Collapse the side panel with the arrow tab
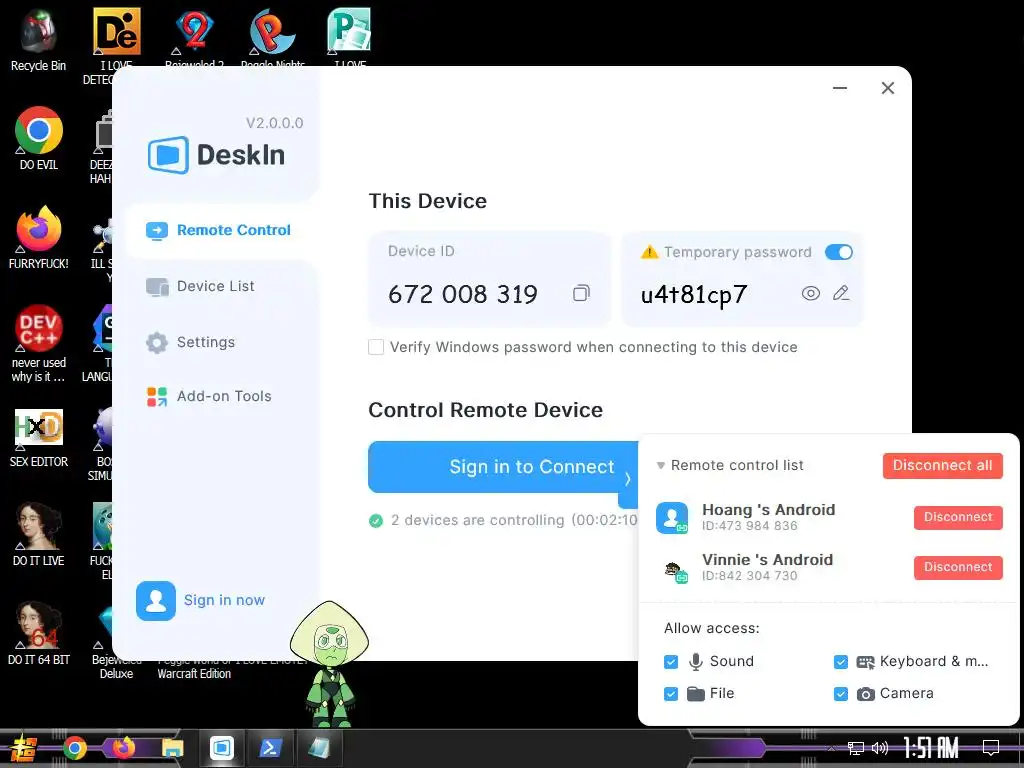Image resolution: width=1024 pixels, height=768 pixels. pos(628,479)
